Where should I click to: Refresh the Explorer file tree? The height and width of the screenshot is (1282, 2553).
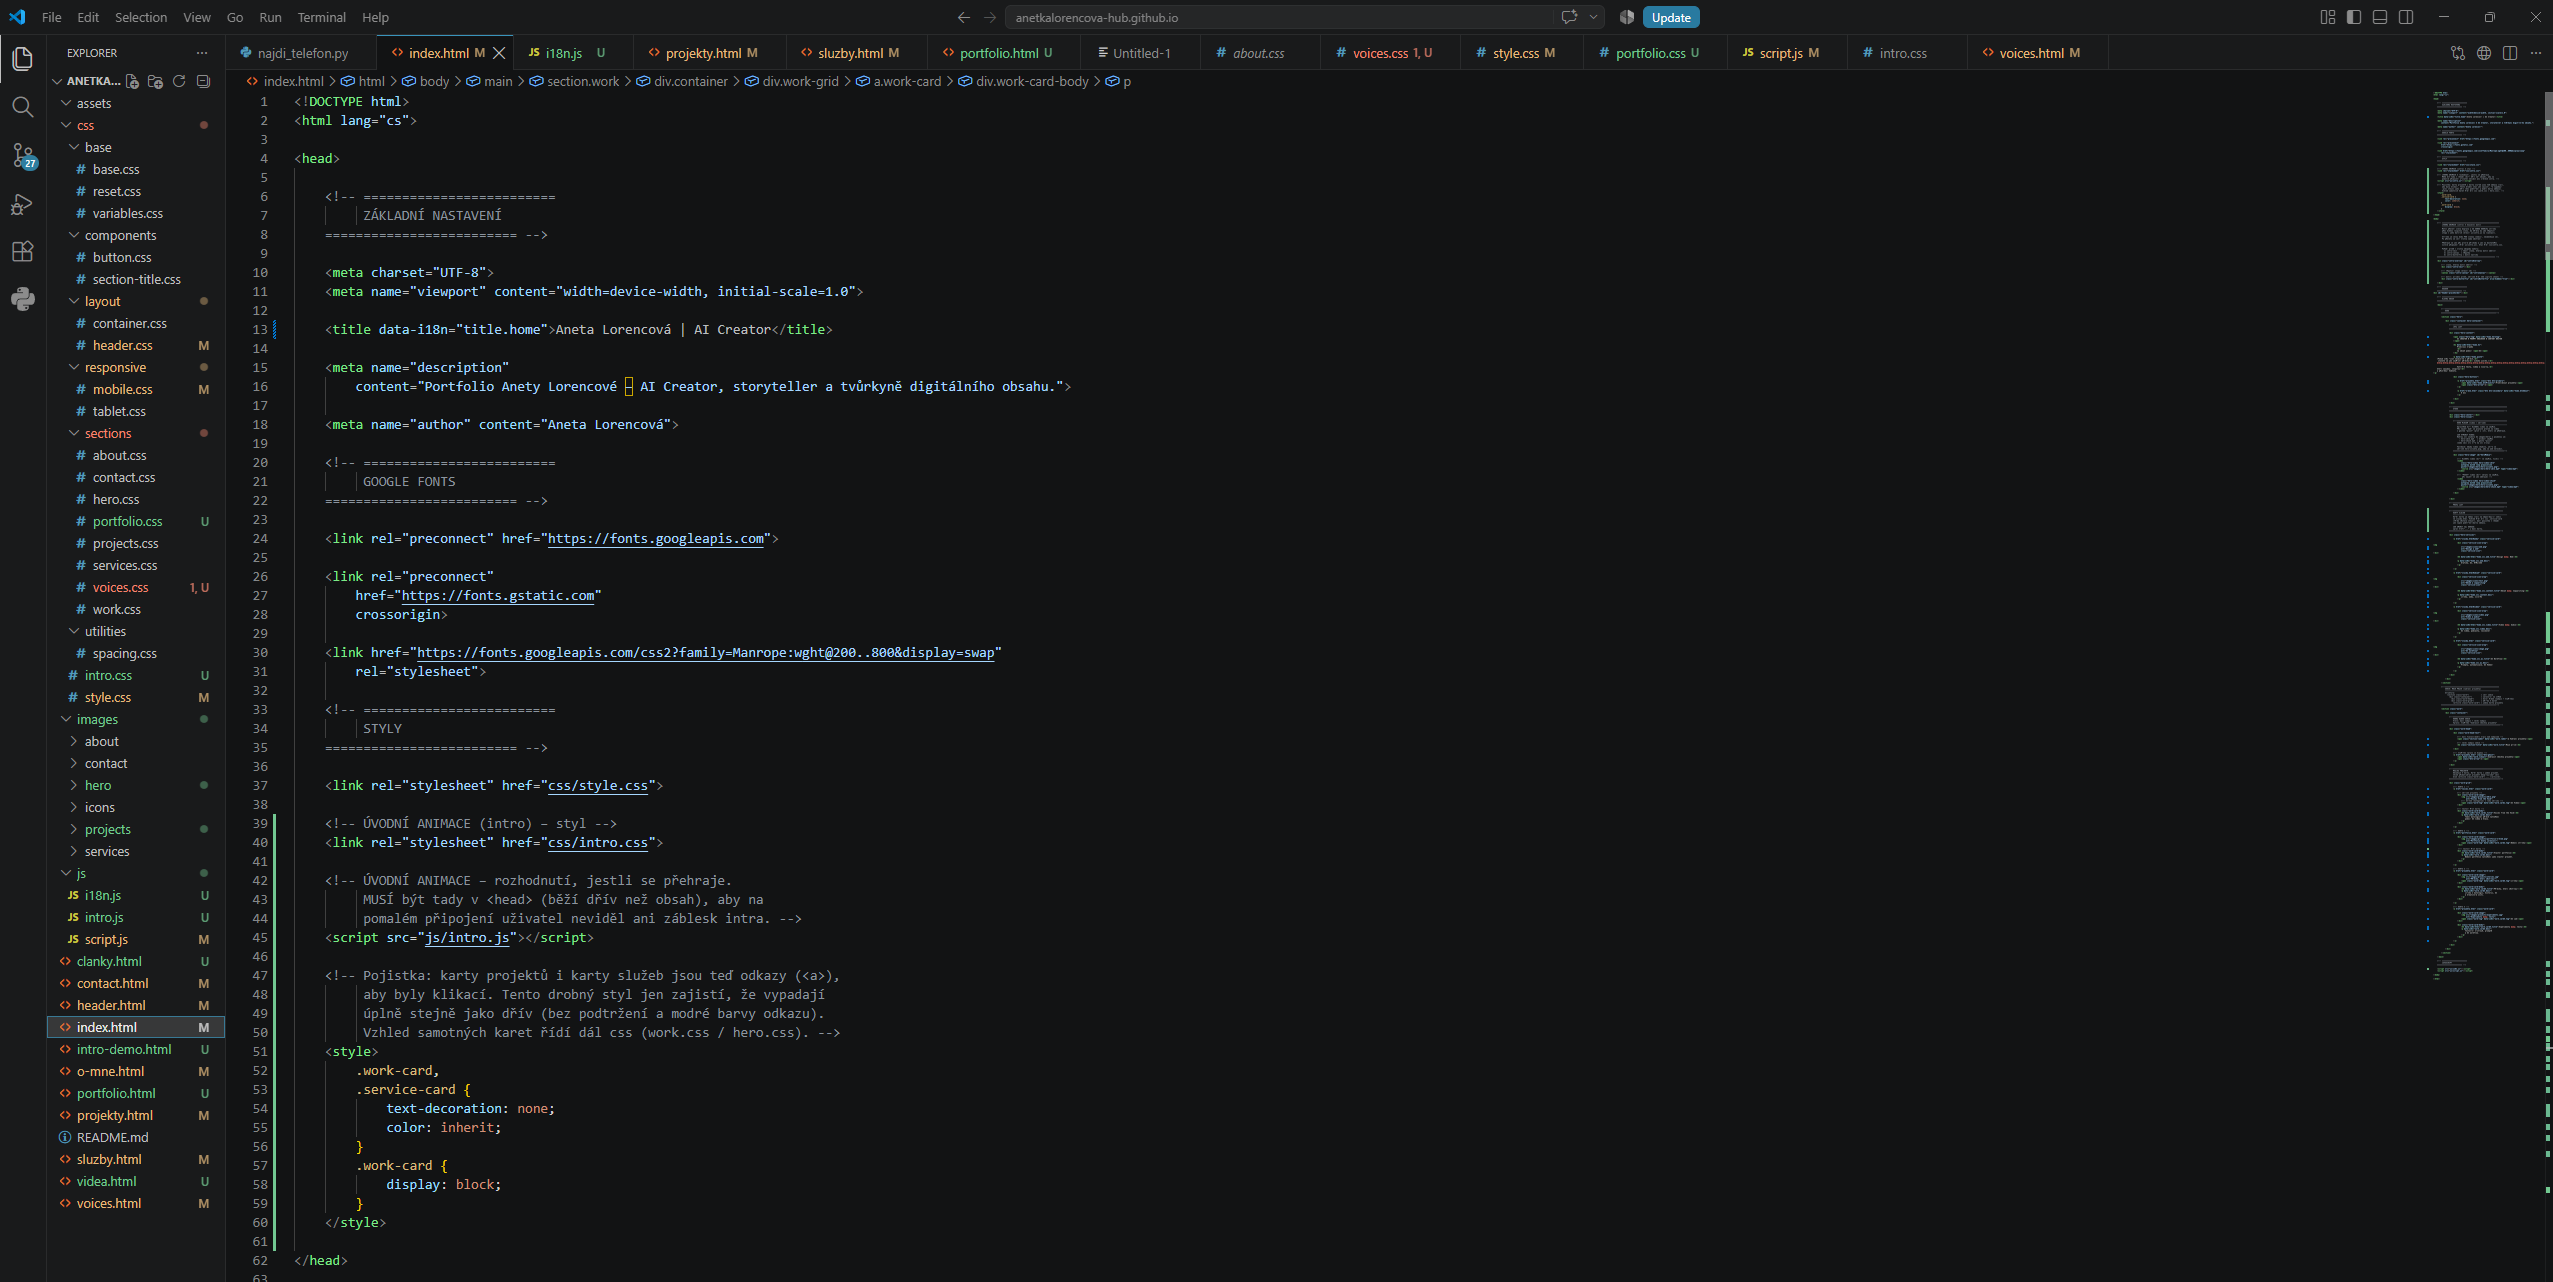click(x=179, y=81)
